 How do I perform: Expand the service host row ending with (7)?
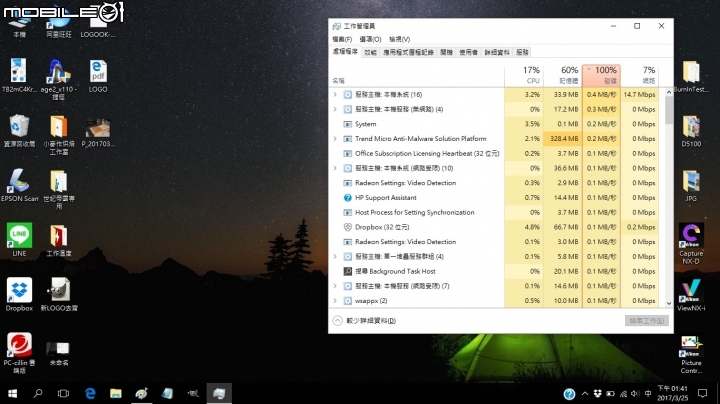335,286
